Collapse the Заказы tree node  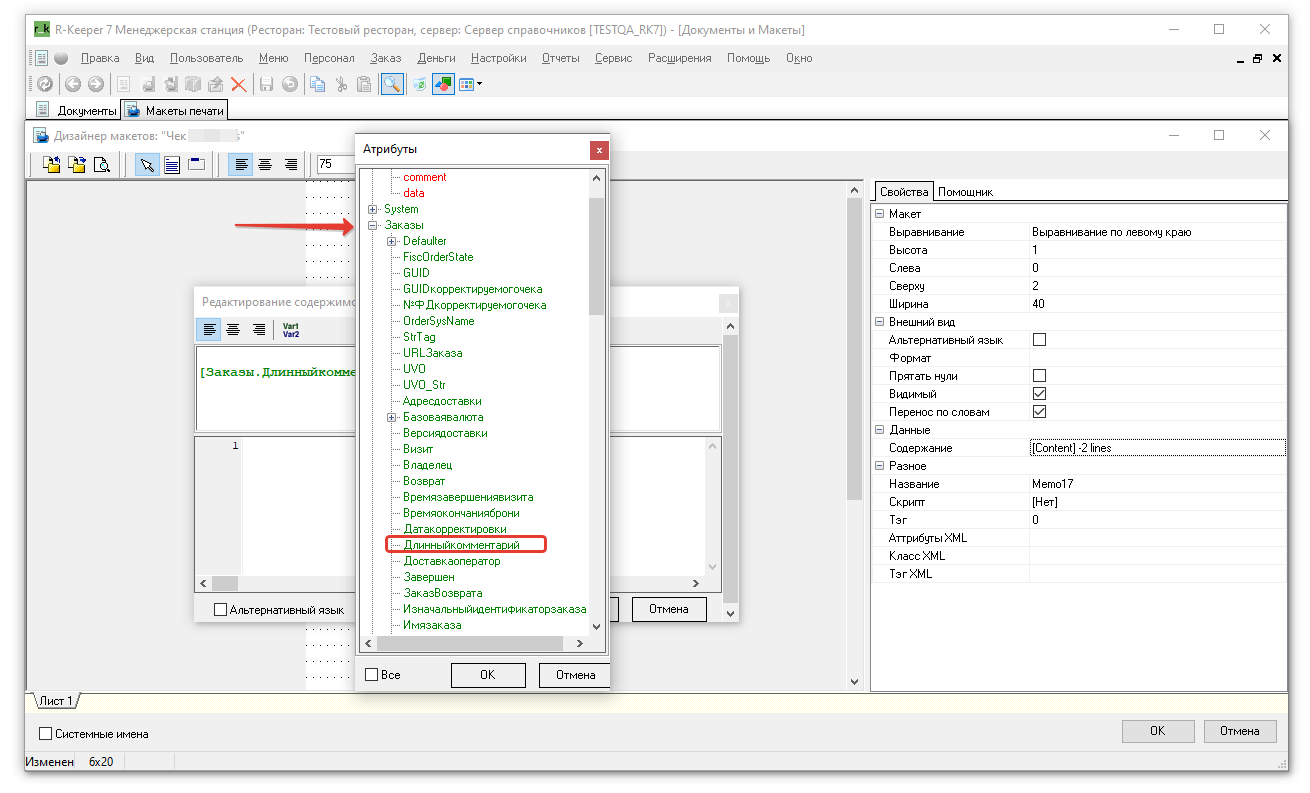tap(373, 225)
